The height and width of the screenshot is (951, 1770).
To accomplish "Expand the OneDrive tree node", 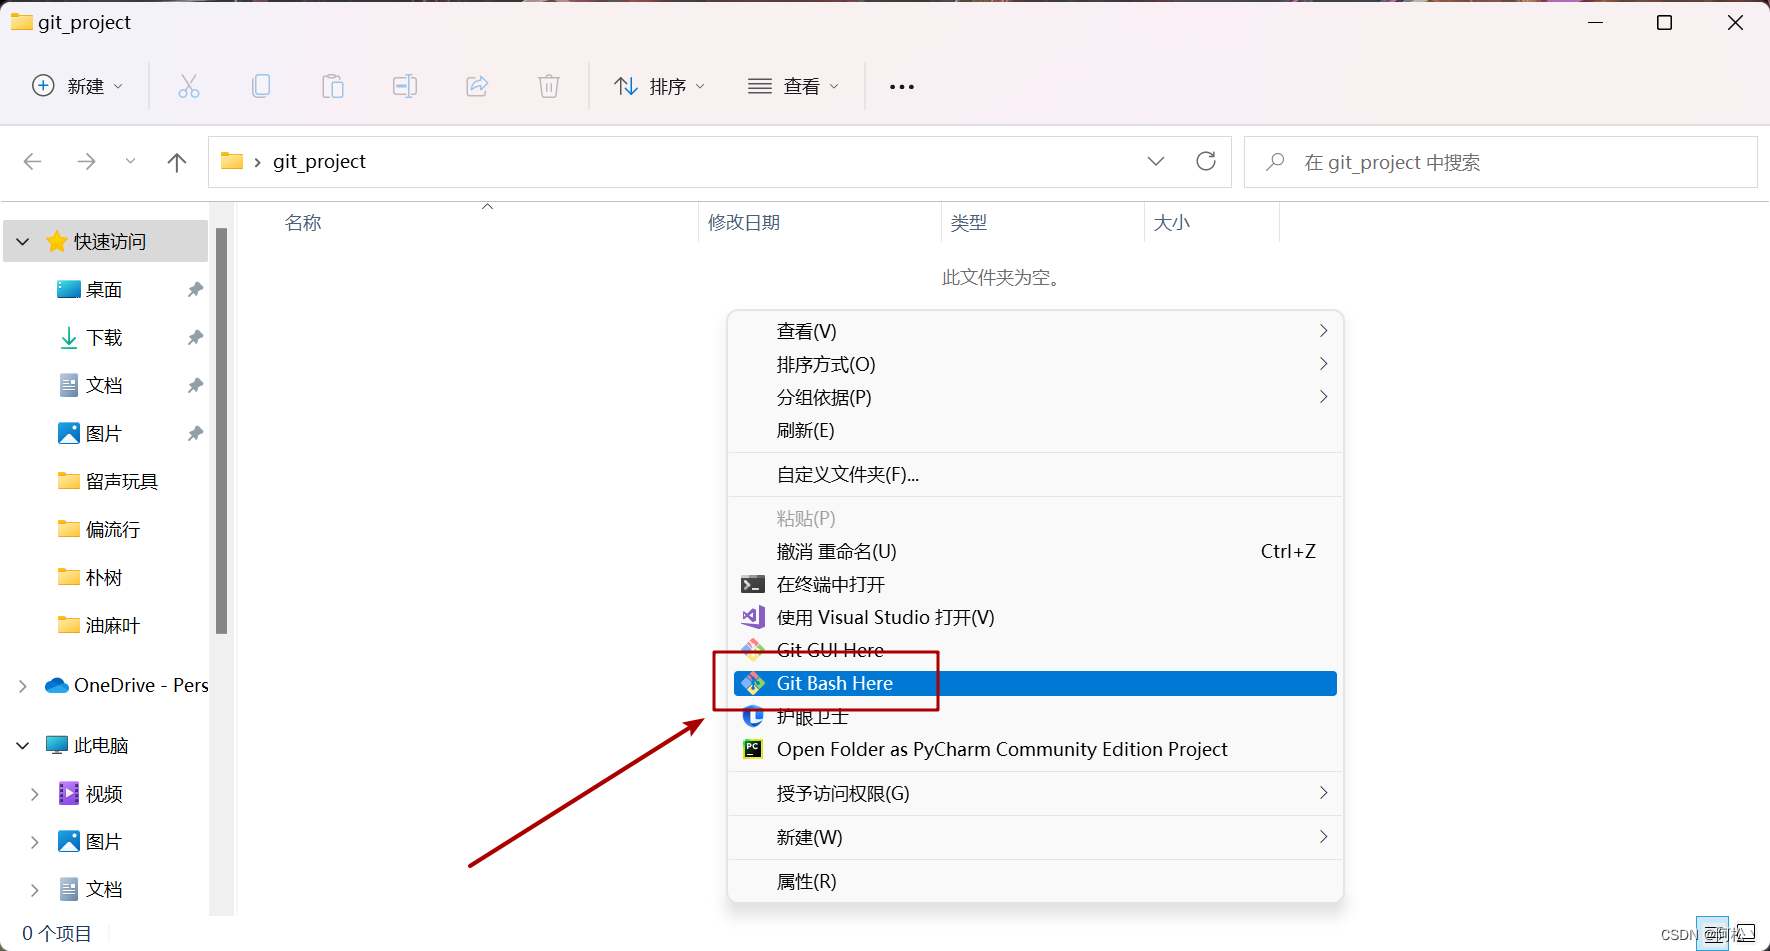I will (23, 686).
